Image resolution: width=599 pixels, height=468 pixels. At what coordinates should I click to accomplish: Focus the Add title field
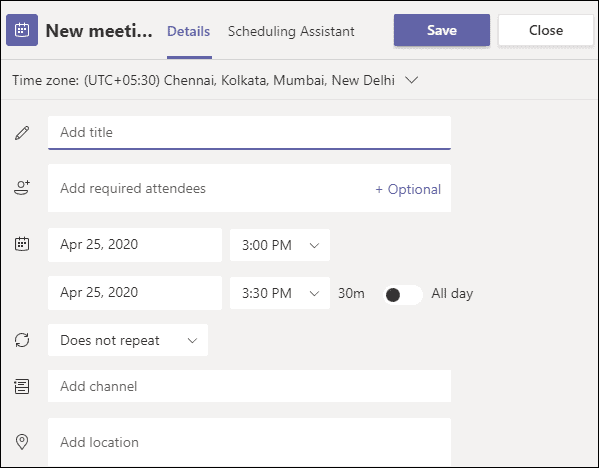(249, 132)
